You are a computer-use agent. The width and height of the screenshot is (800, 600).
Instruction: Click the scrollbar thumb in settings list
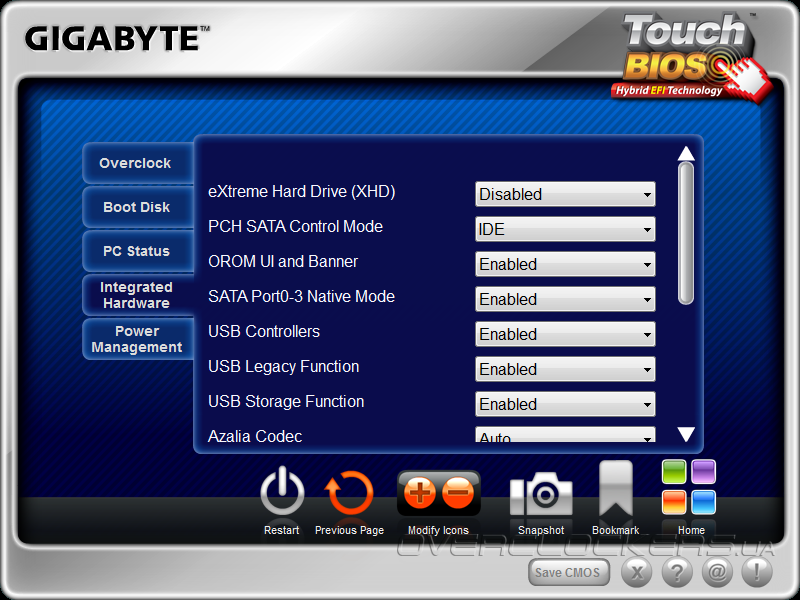(x=686, y=233)
